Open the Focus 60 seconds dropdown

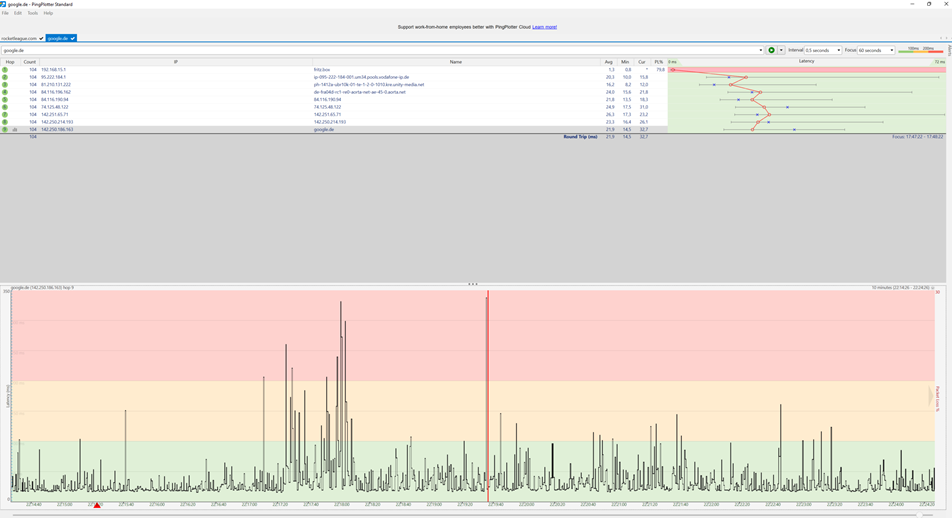(x=876, y=50)
